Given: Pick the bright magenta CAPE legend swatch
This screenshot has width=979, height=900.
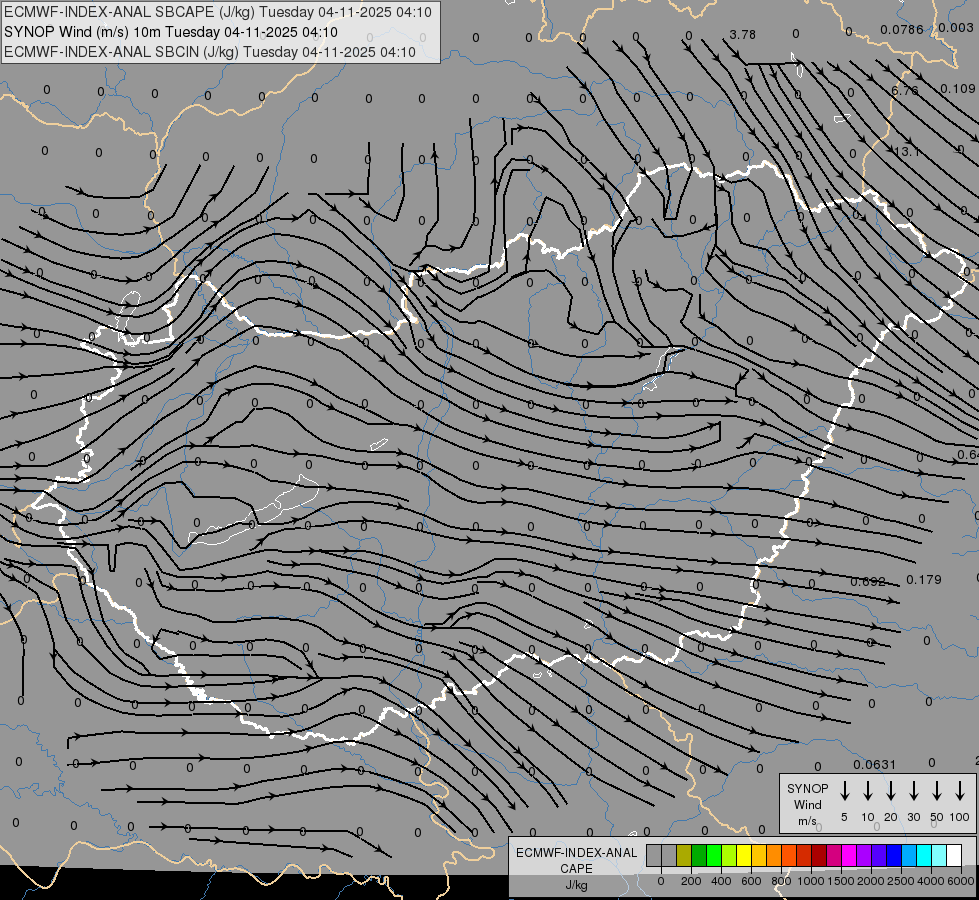Looking at the screenshot, I should click(x=849, y=855).
